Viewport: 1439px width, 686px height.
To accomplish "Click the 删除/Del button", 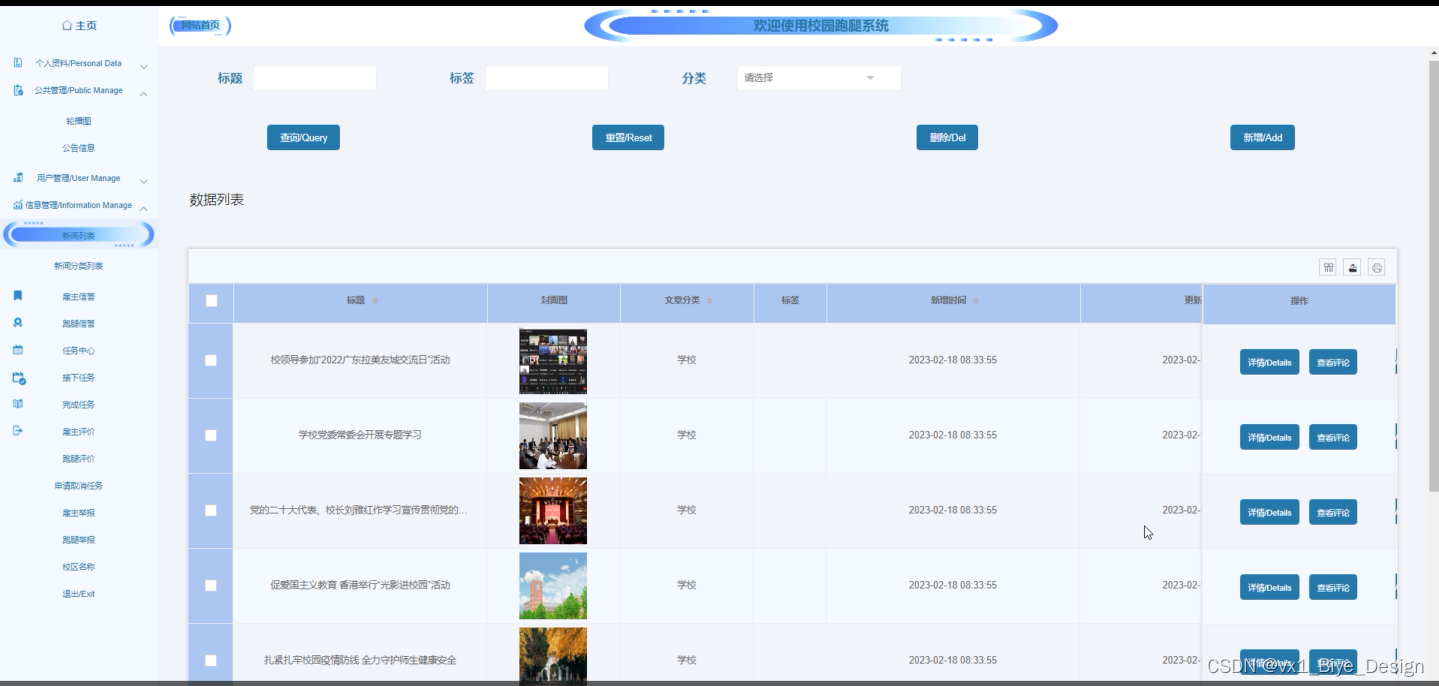I will 947,138.
